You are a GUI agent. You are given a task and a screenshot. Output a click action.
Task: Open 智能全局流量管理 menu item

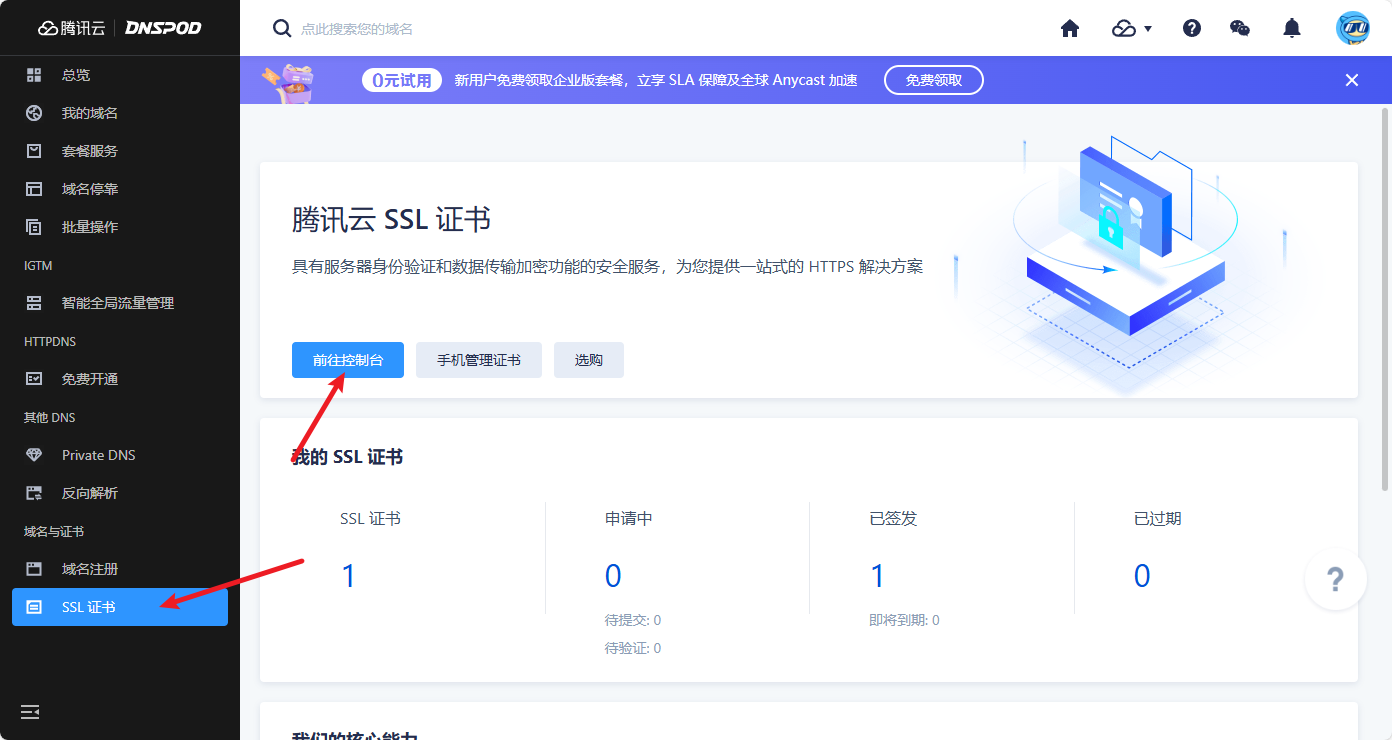(120, 303)
